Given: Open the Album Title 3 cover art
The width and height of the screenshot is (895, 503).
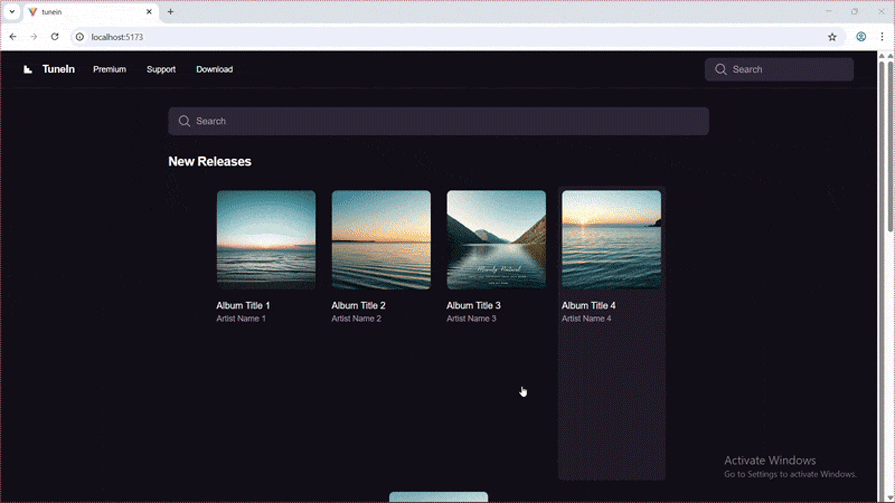Looking at the screenshot, I should [496, 240].
